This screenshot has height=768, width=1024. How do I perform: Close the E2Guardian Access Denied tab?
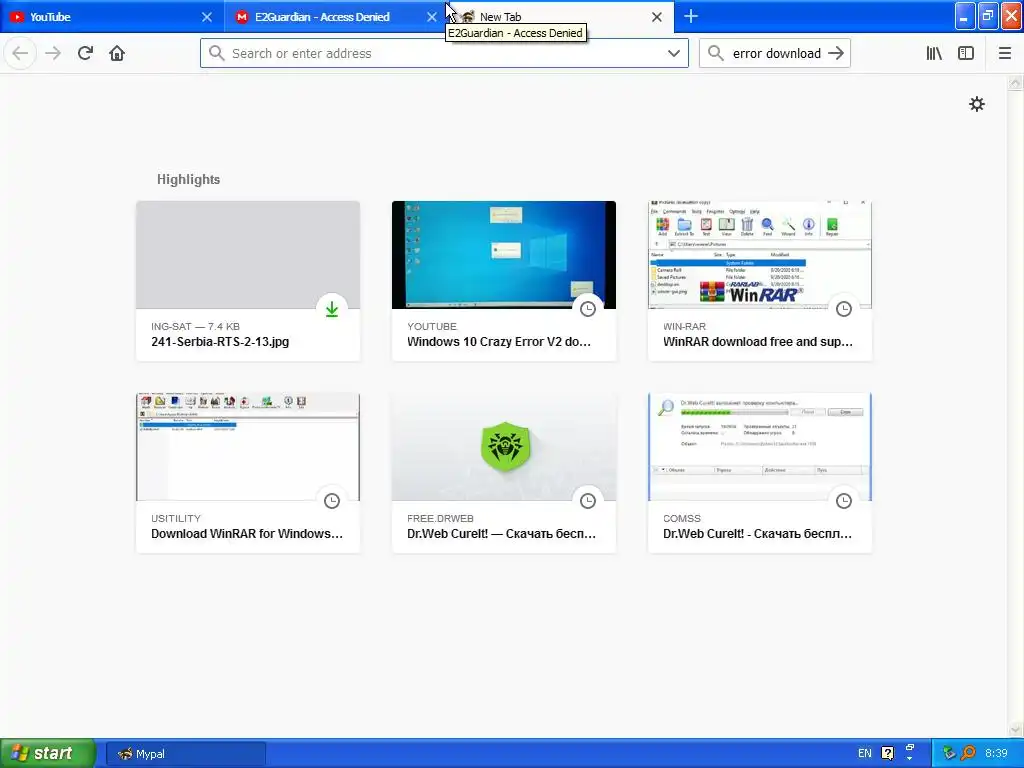coord(431,17)
